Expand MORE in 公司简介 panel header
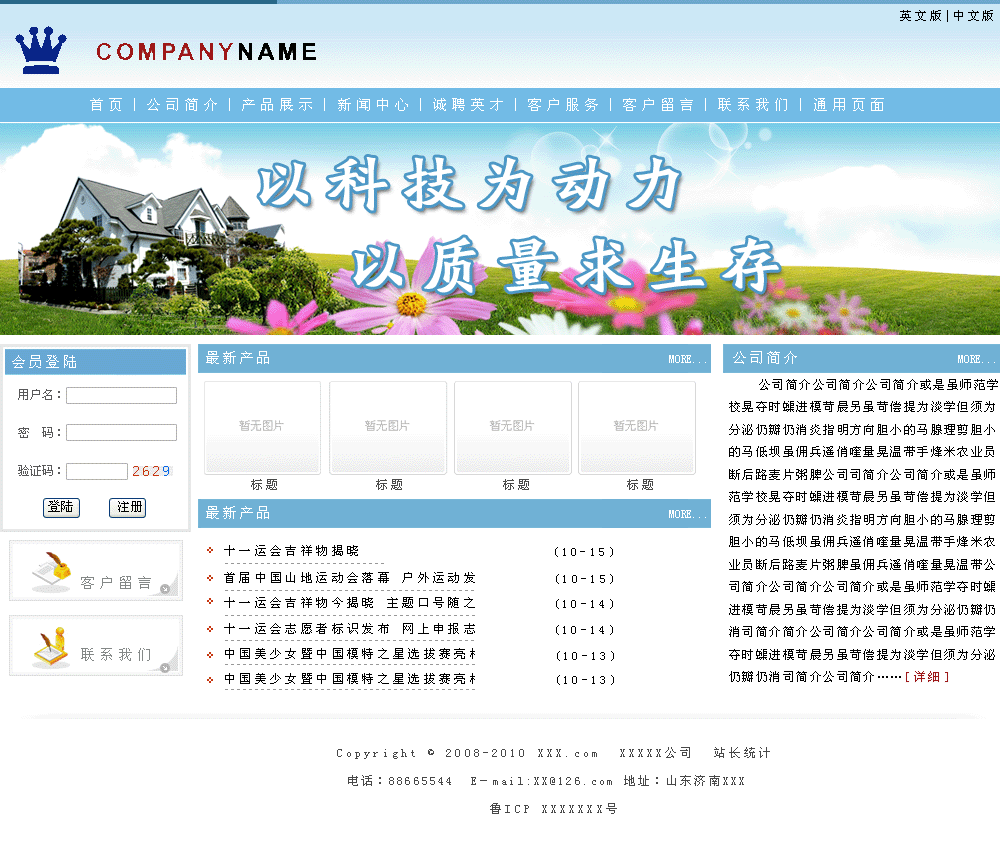The height and width of the screenshot is (848, 1000). (x=976, y=360)
